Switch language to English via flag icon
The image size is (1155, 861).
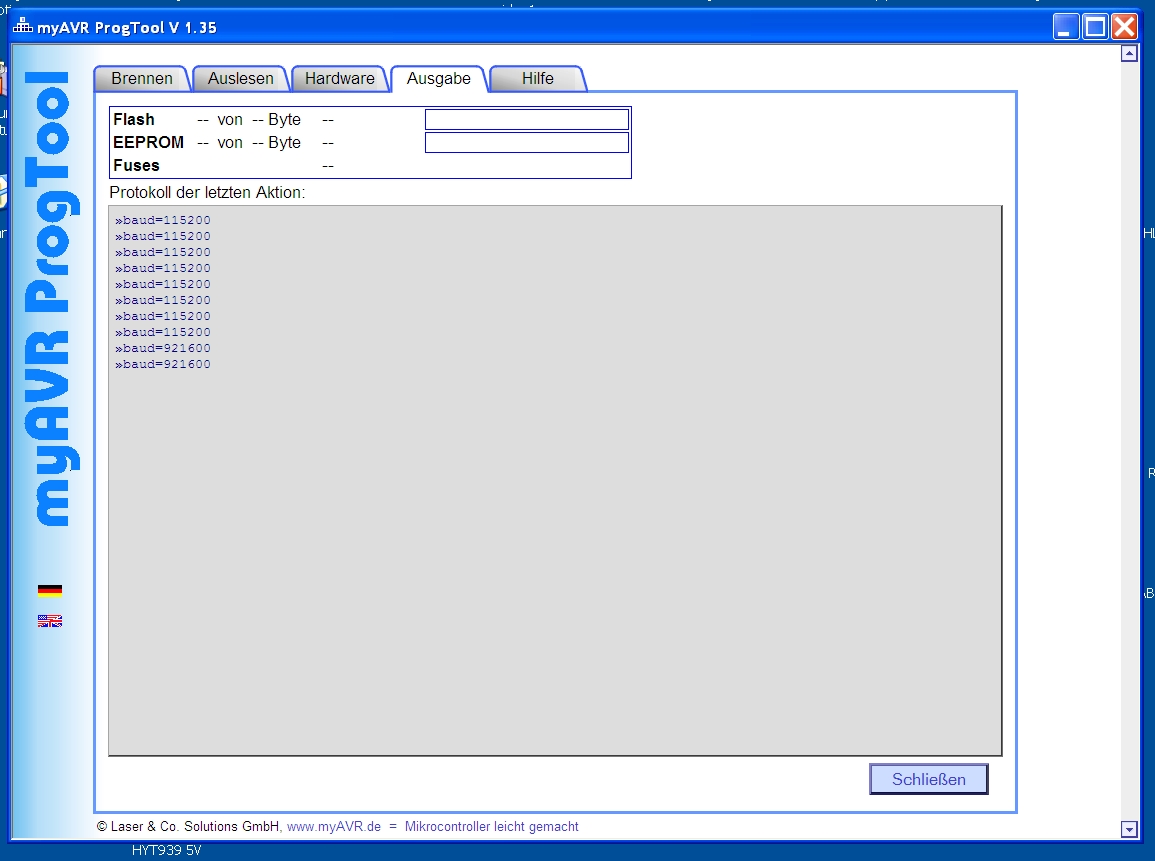[x=50, y=621]
